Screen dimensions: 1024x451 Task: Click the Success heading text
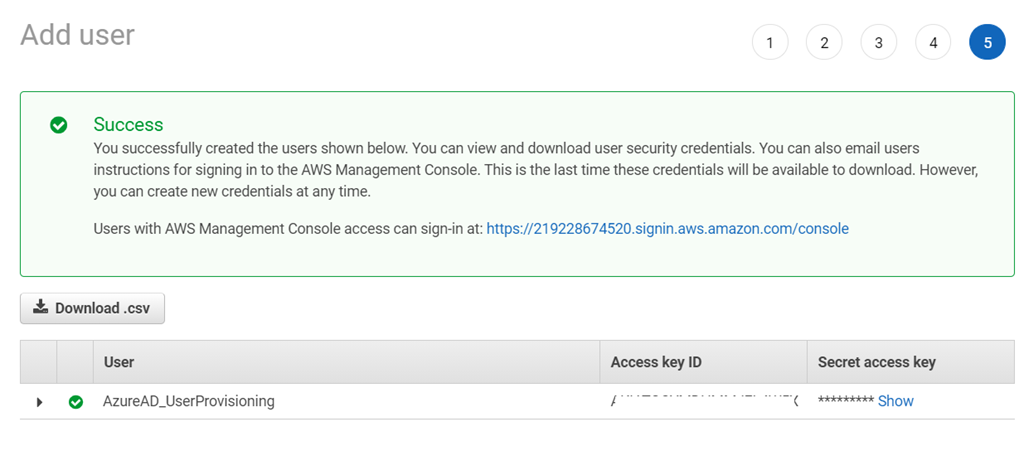[x=128, y=125]
